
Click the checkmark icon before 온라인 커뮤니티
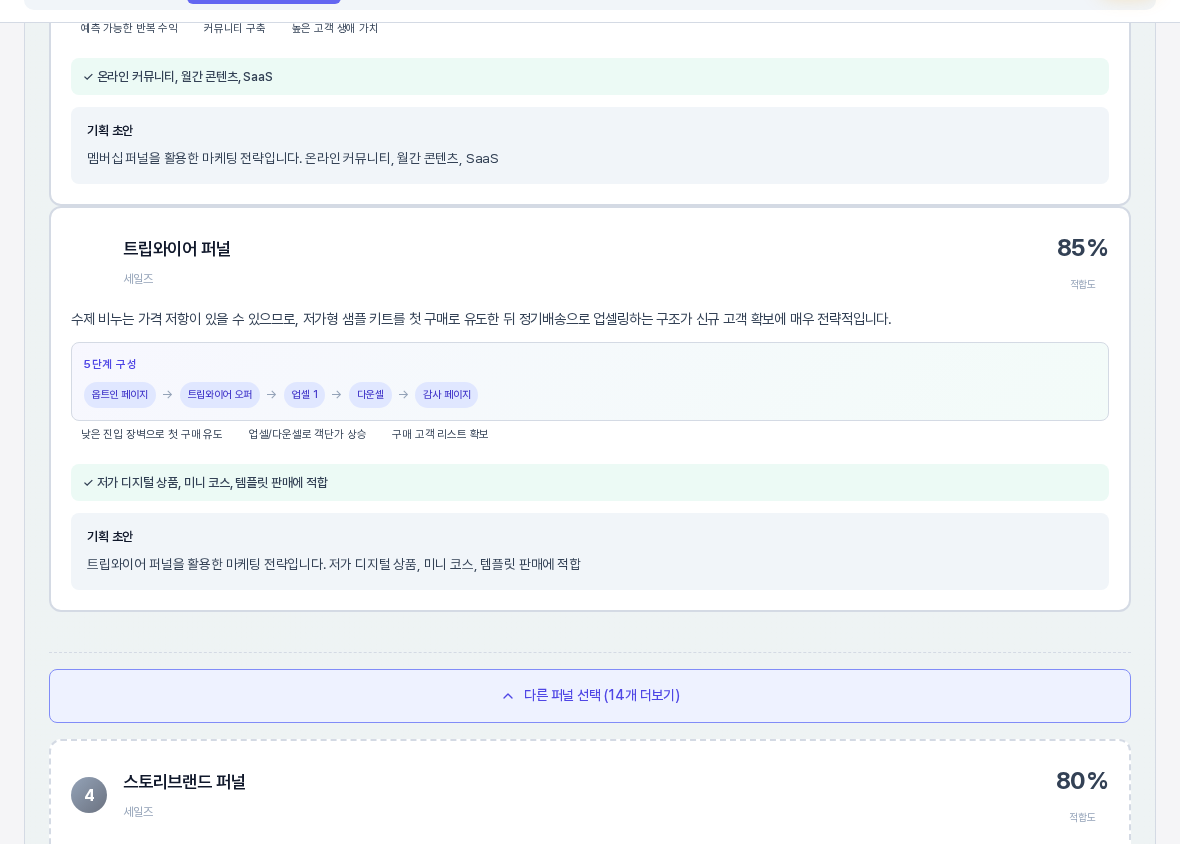point(88,77)
